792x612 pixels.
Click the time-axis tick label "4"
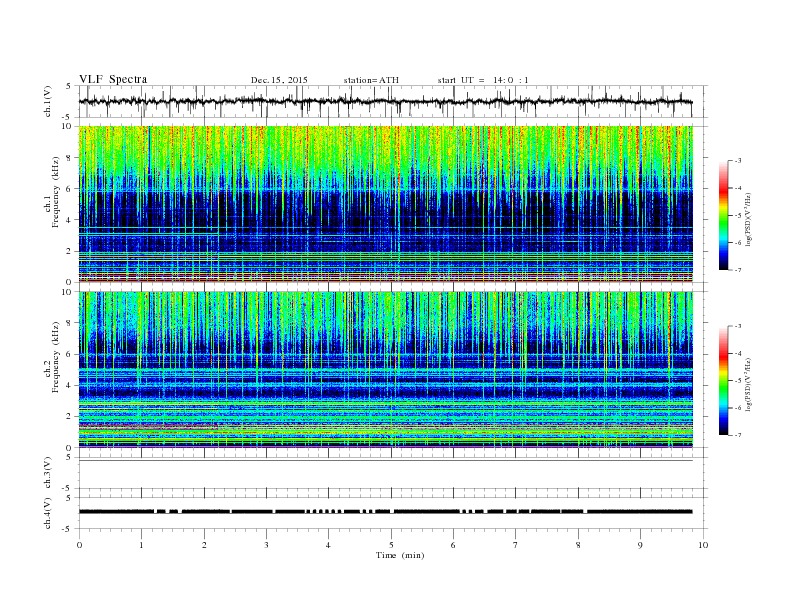[x=328, y=545]
